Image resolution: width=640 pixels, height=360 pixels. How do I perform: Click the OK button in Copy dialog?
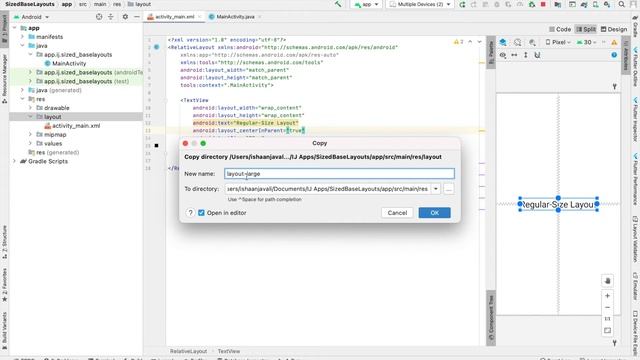point(434,213)
